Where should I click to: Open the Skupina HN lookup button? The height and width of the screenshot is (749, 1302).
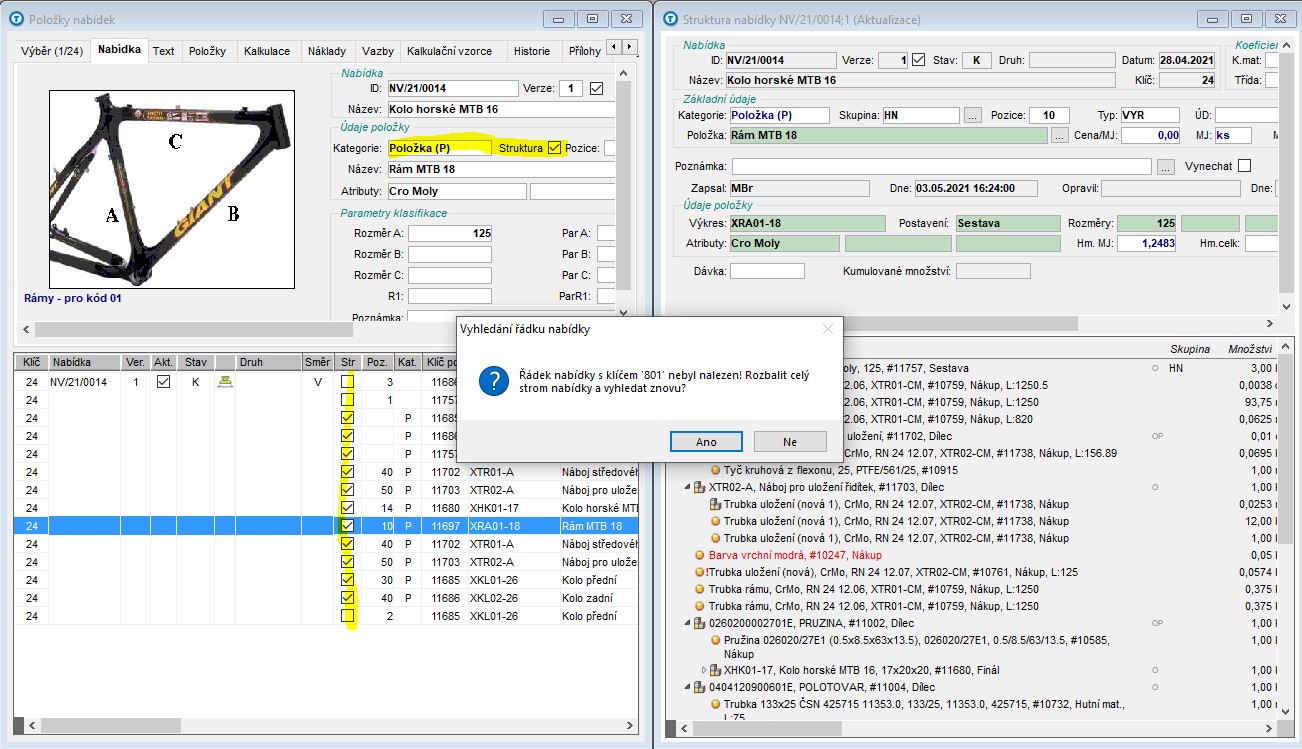click(x=973, y=115)
